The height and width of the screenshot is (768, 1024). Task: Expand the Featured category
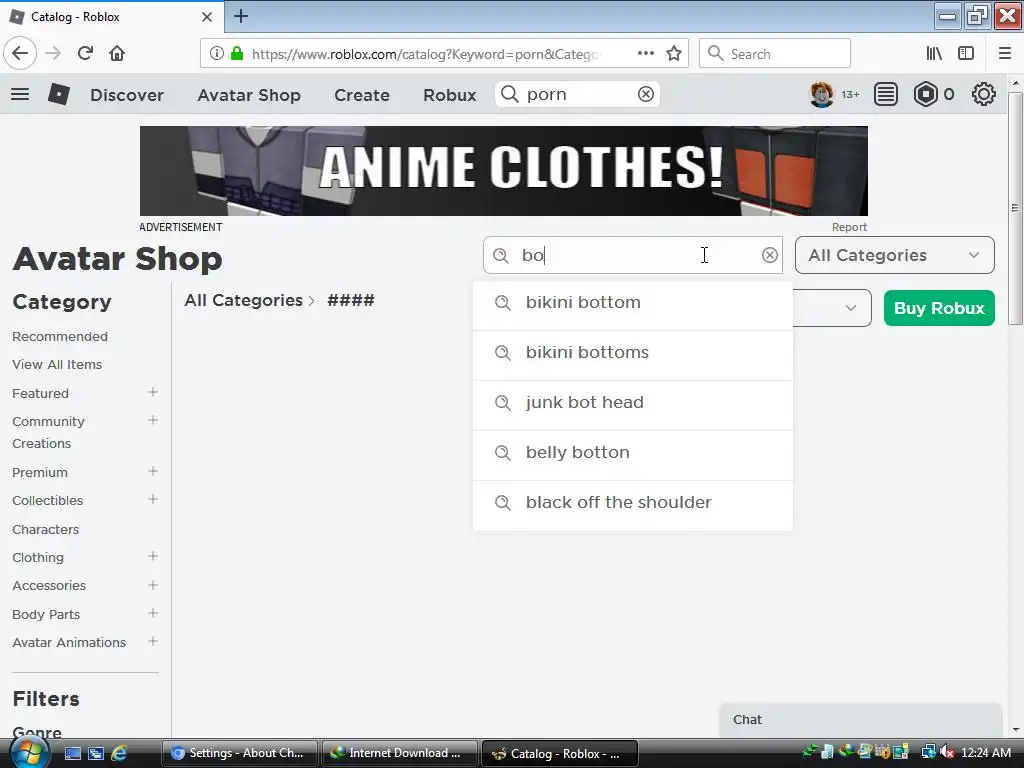click(x=153, y=392)
